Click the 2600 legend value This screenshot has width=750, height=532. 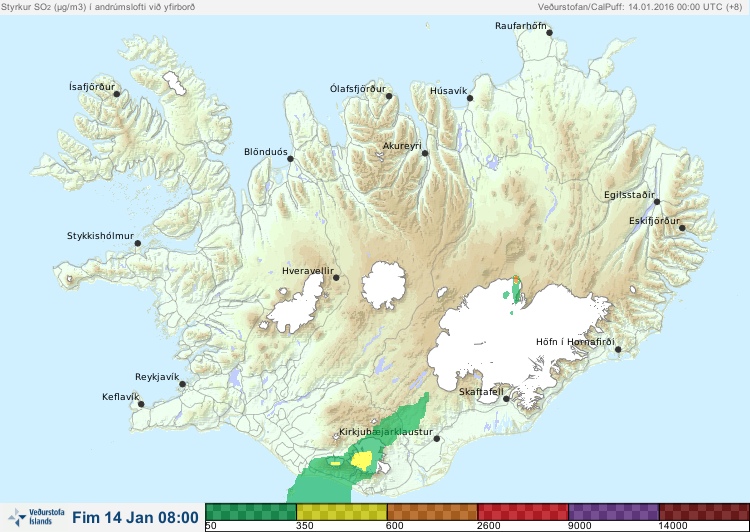pos(488,526)
